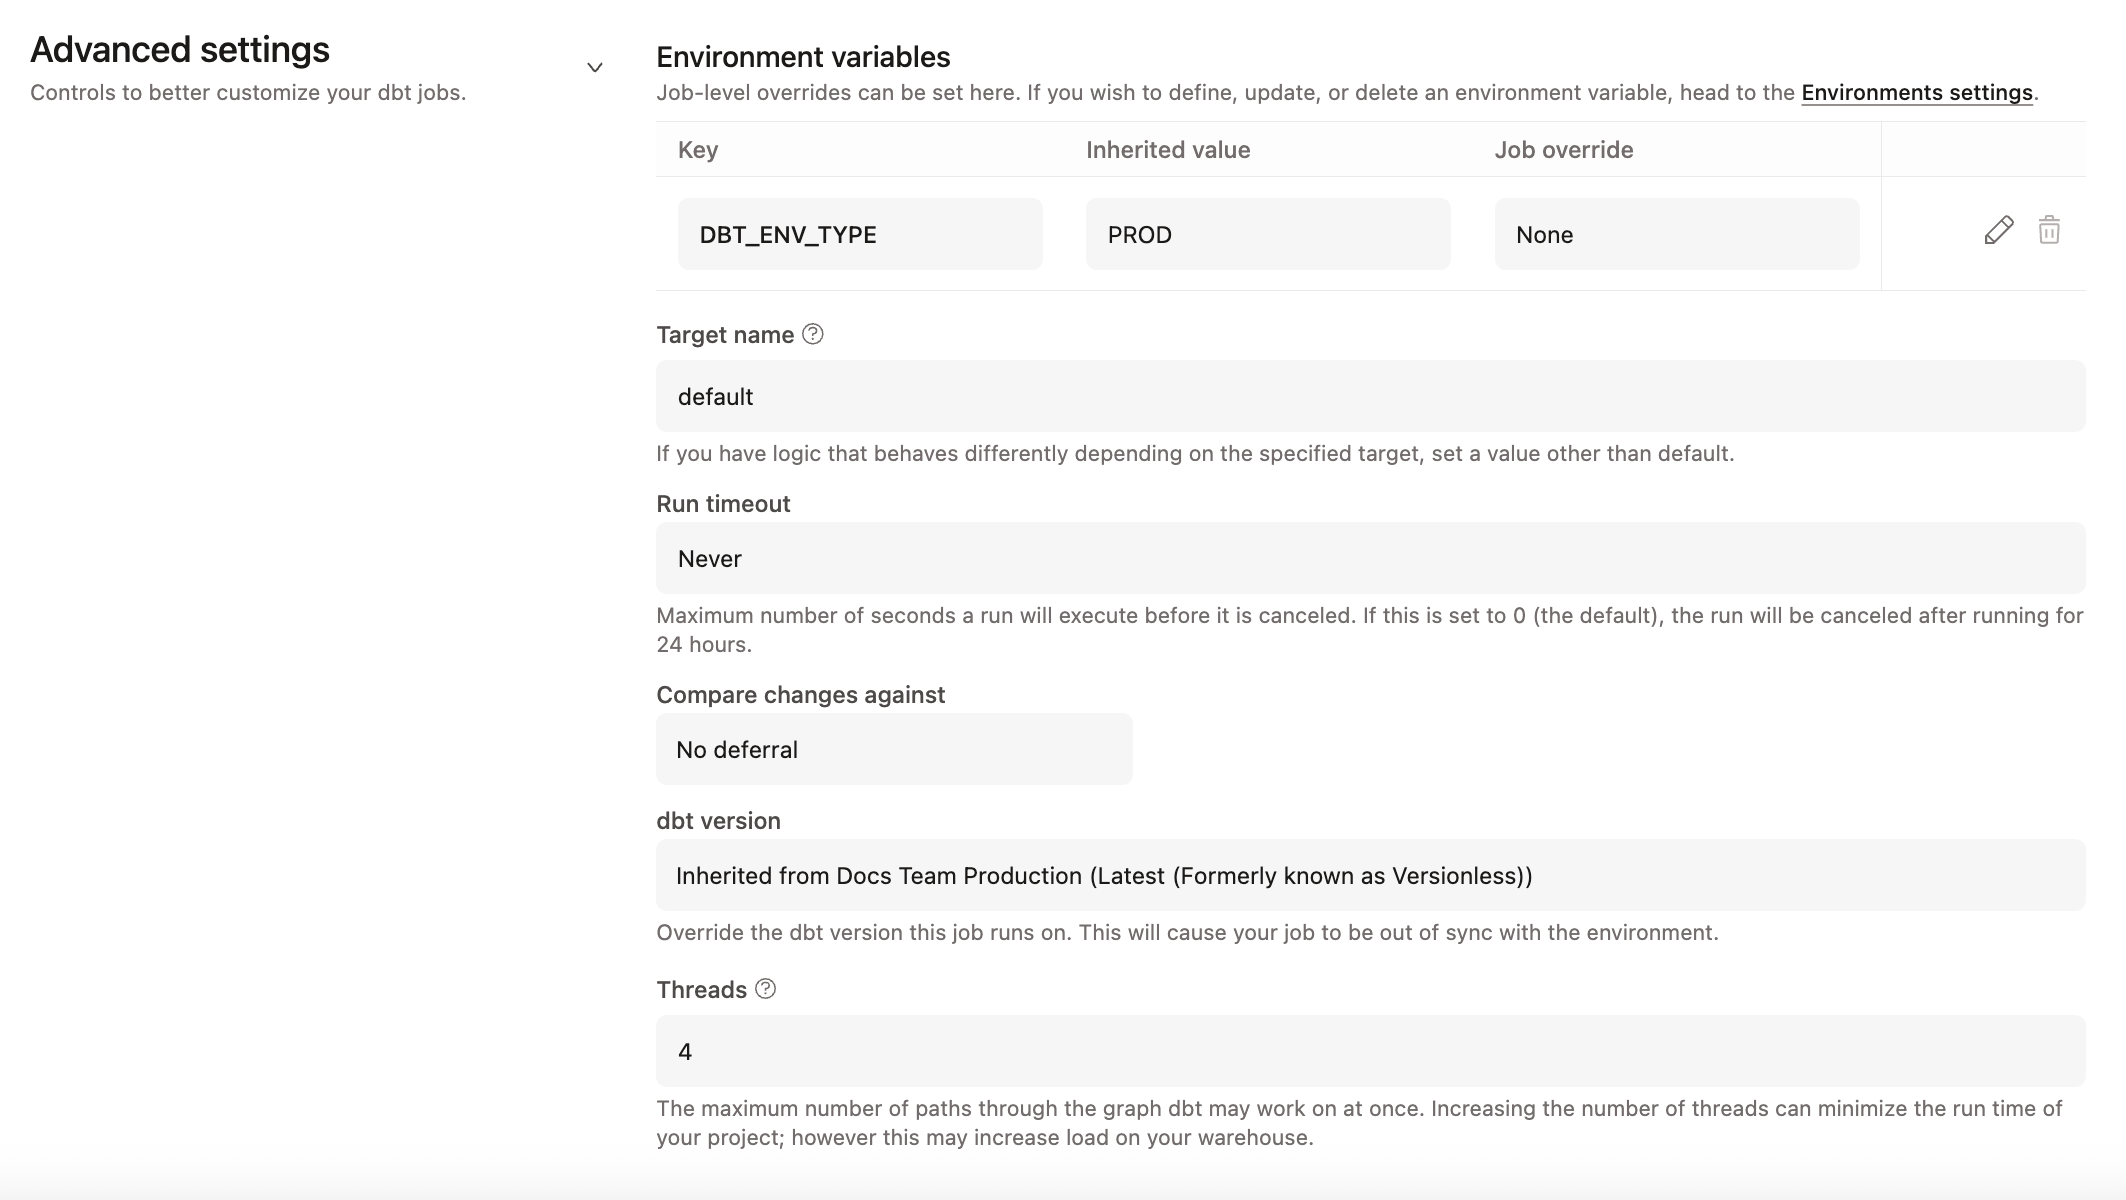The image size is (2126, 1200).
Task: Click the dbt version inherited value text
Action: point(1104,875)
